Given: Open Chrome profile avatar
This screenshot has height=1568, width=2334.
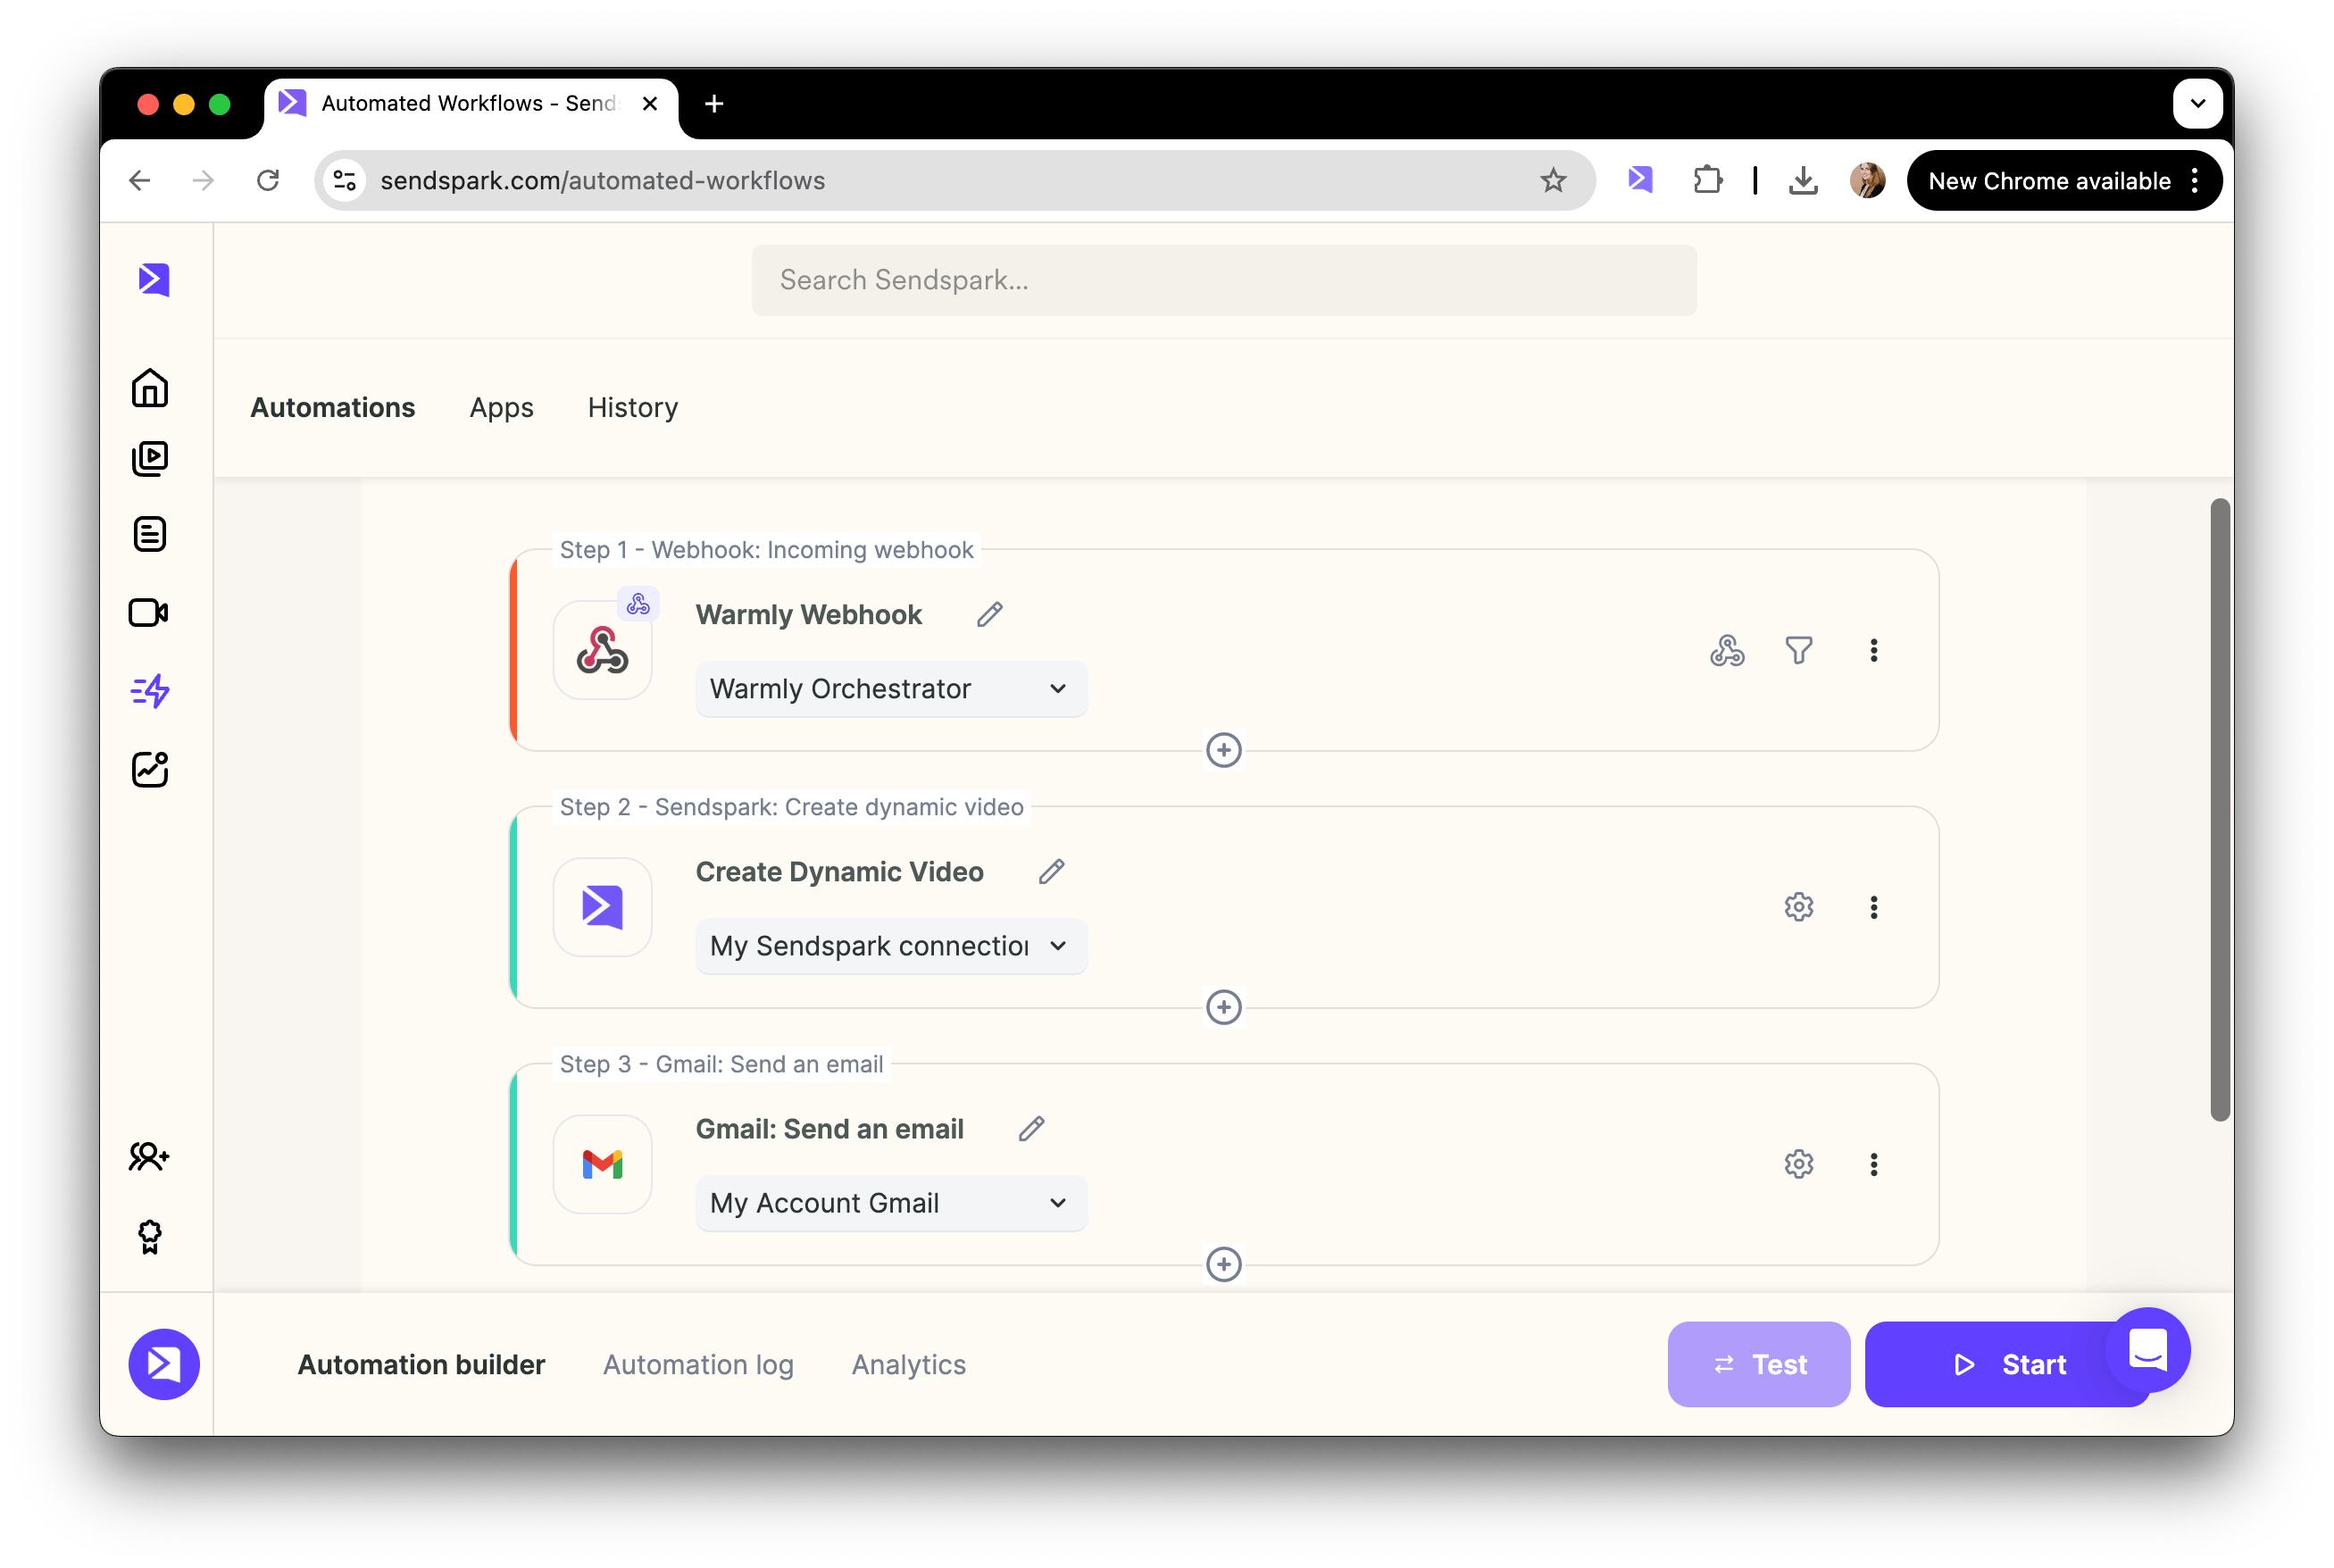Looking at the screenshot, I should (x=1867, y=180).
